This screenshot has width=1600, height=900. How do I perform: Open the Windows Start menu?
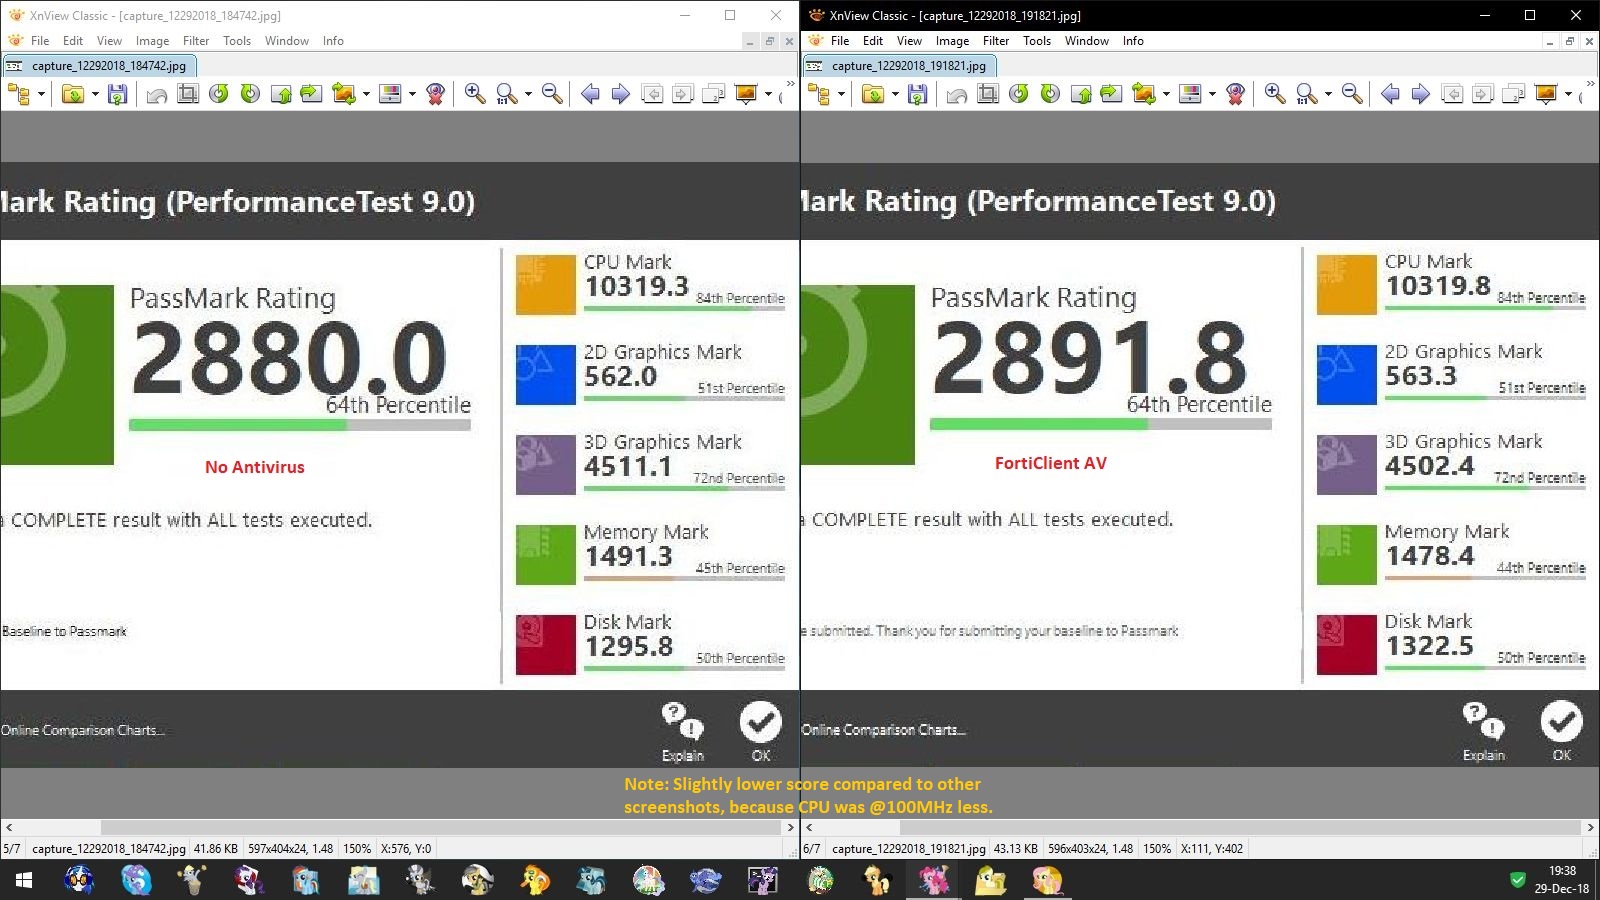pos(24,880)
